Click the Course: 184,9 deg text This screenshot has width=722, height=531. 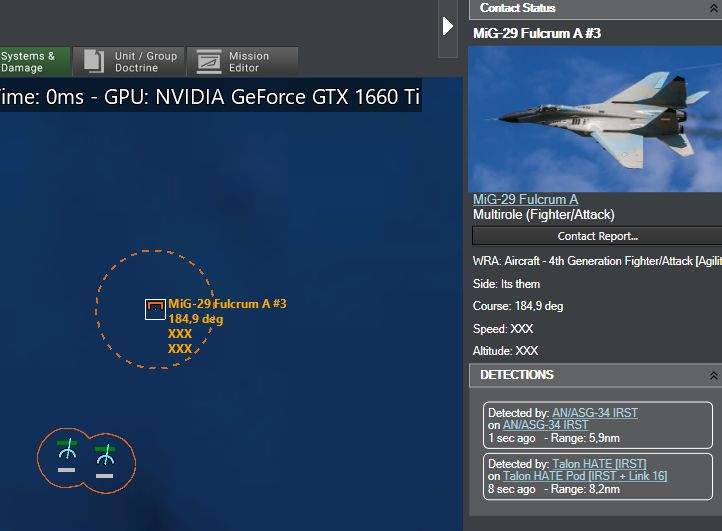(x=518, y=306)
